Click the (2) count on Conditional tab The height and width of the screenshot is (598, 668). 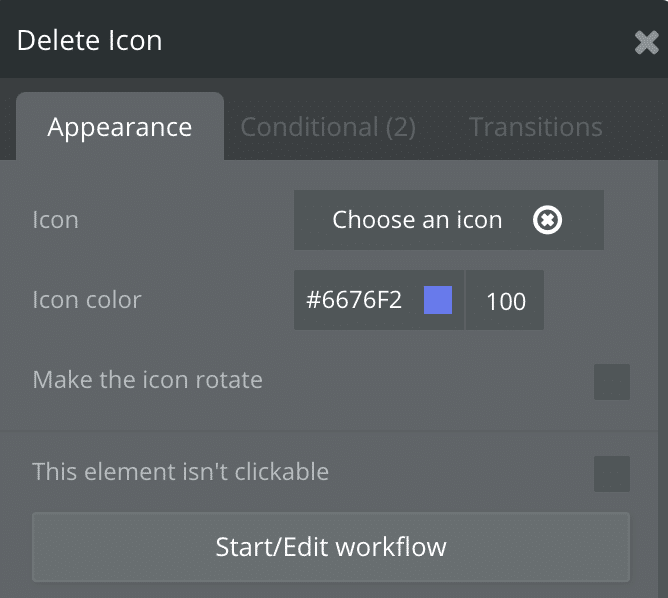400,128
